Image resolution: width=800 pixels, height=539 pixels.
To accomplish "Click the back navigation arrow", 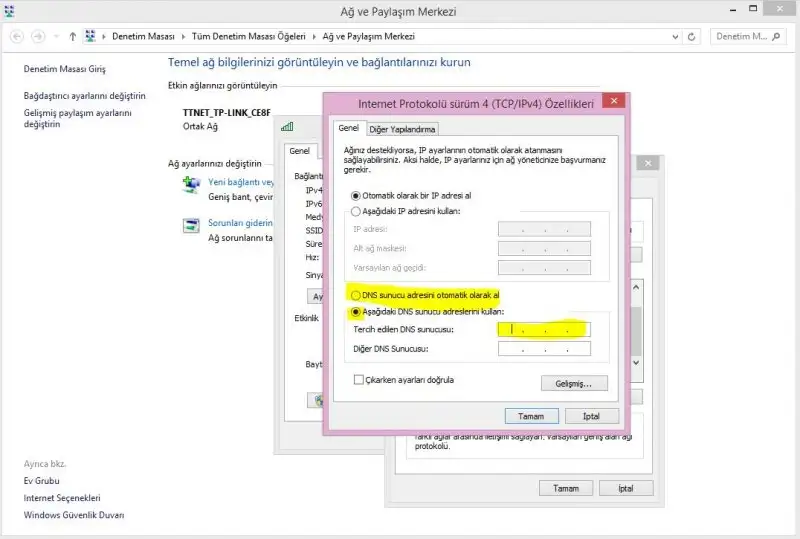I will pyautogui.click(x=17, y=36).
